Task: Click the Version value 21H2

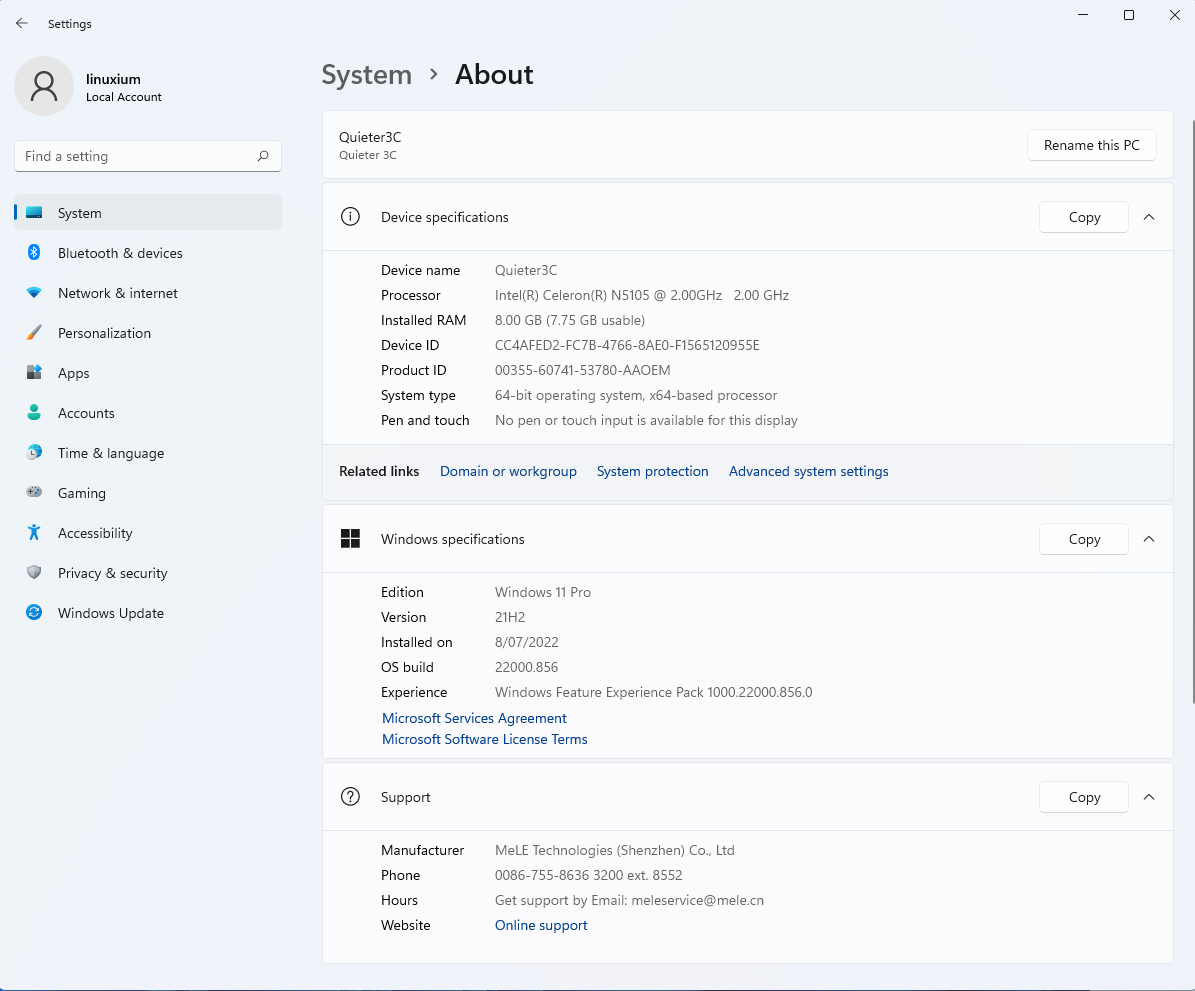Action: pos(510,617)
